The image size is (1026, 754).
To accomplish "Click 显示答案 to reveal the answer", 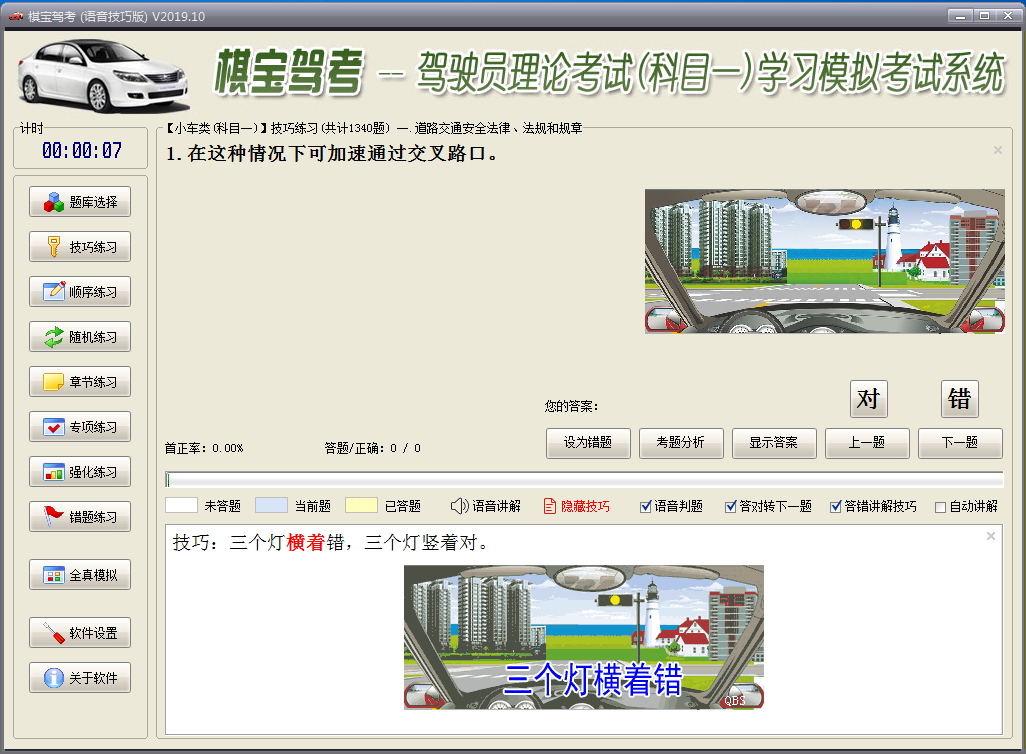I will pyautogui.click(x=774, y=443).
